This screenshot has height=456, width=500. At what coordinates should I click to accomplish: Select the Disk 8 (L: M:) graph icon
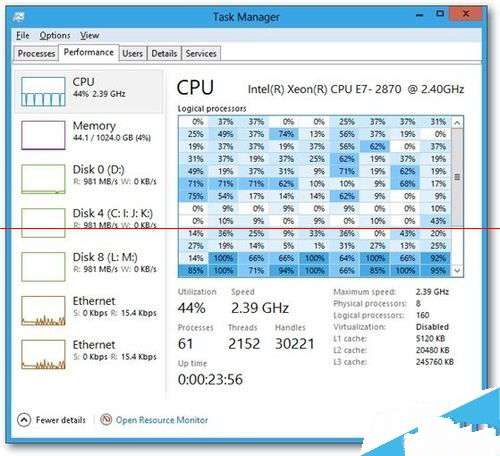click(43, 267)
